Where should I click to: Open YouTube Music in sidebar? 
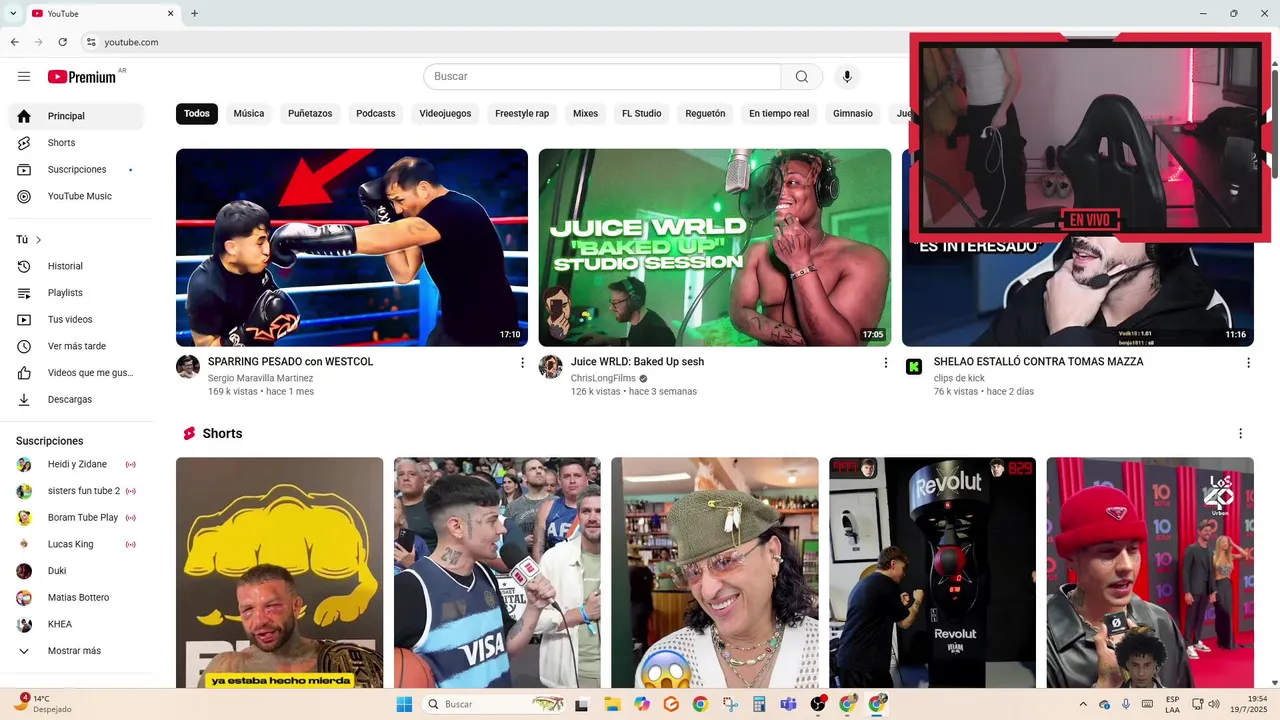click(76, 196)
